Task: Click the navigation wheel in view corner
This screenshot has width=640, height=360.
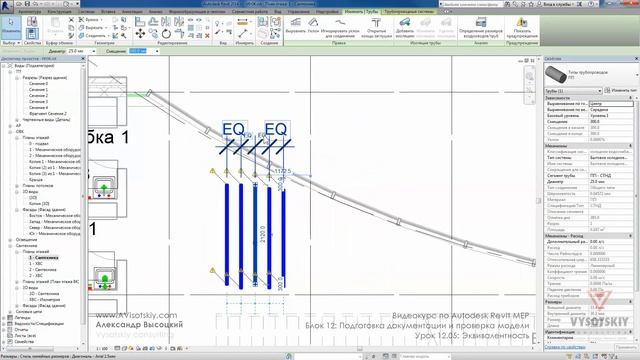Action: pyautogui.click(x=530, y=76)
